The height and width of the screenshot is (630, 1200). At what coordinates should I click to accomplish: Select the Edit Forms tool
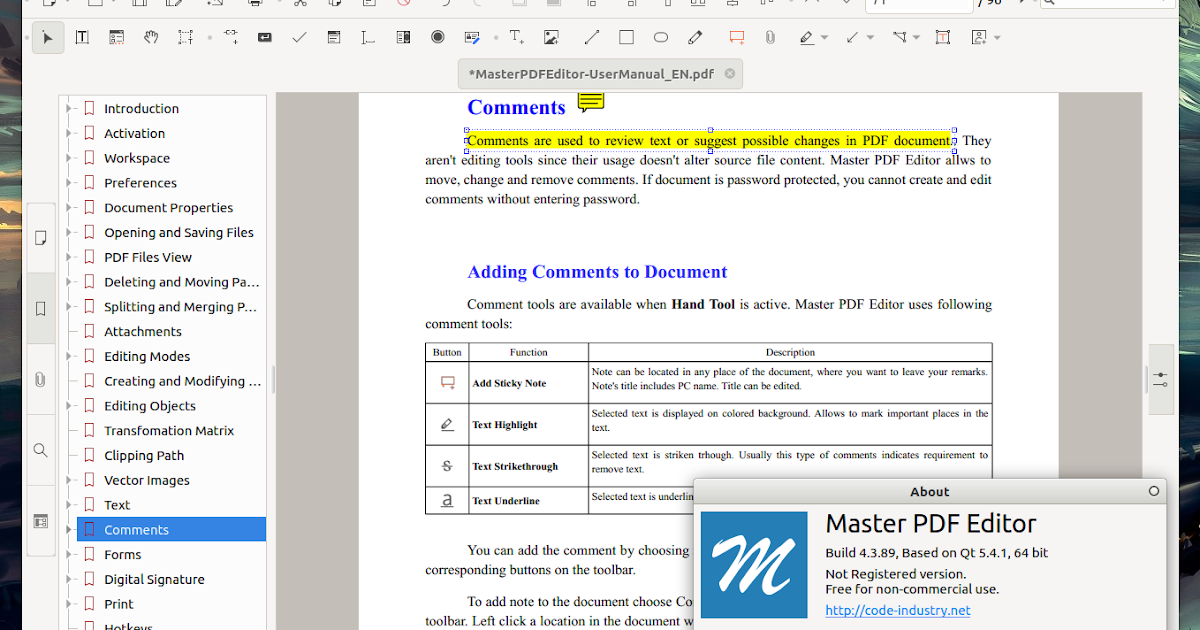116,38
